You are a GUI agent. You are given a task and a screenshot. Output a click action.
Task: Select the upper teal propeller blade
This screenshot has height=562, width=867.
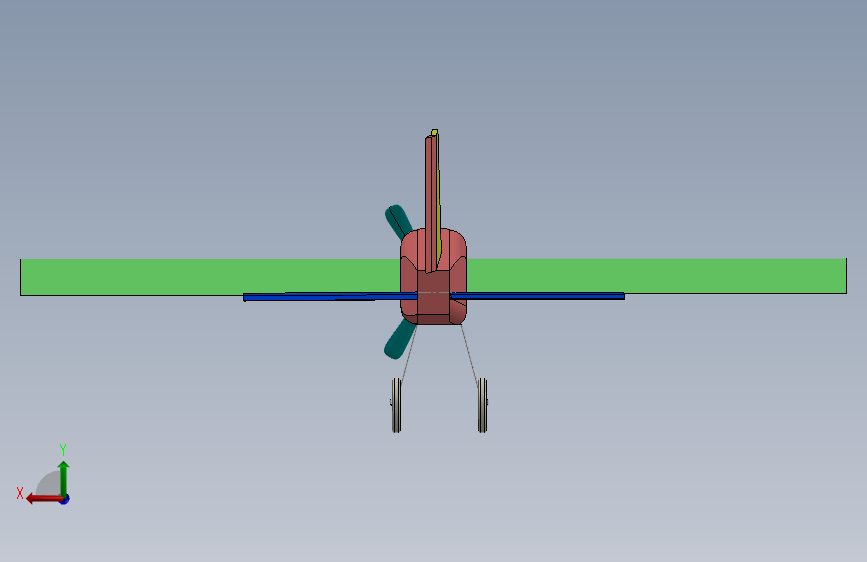(398, 221)
